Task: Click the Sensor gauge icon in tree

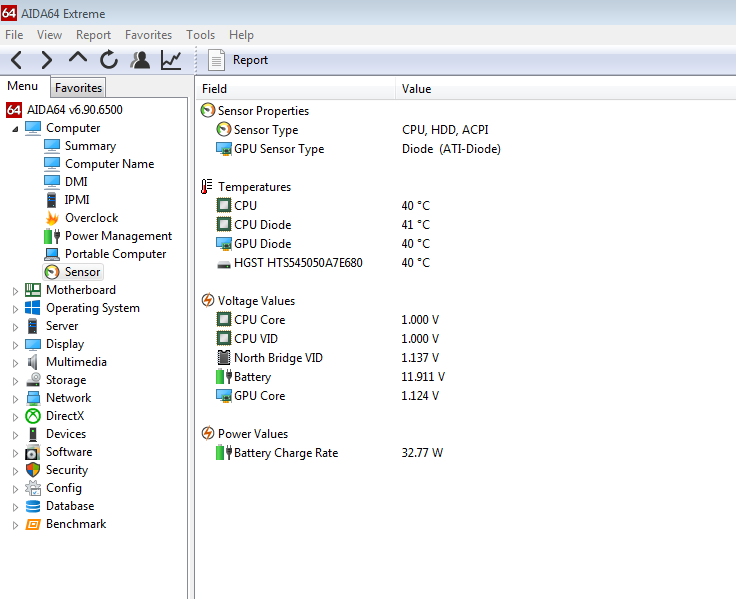Action: pyautogui.click(x=52, y=272)
